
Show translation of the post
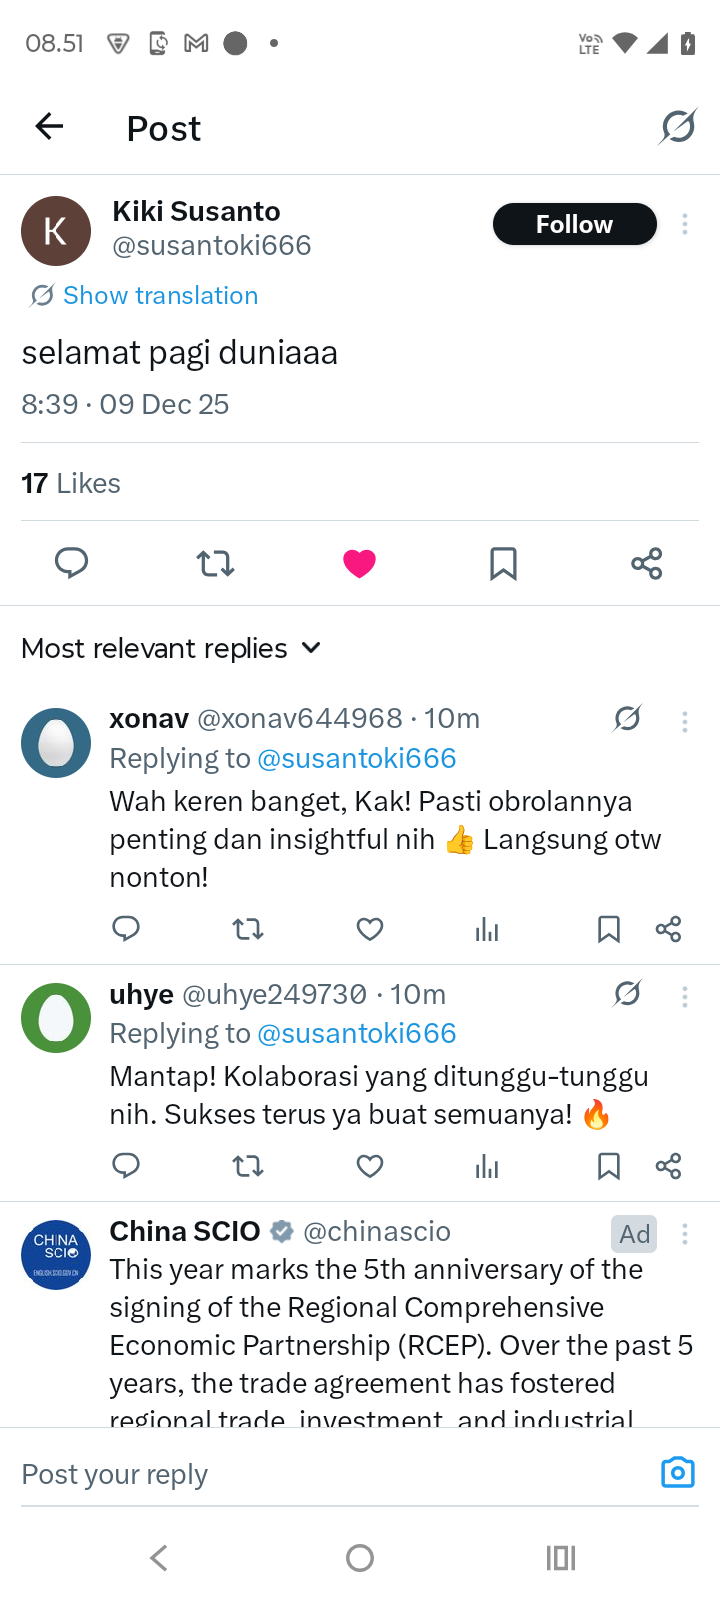160,295
